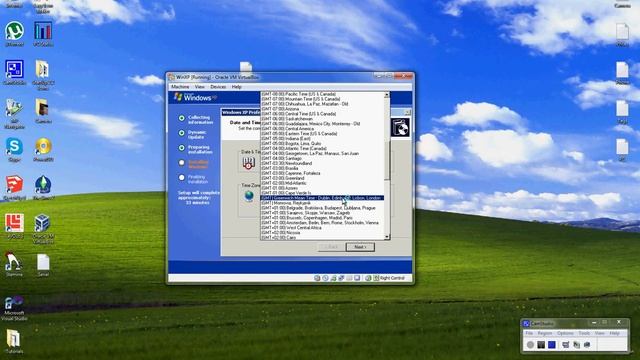Image resolution: width=640 pixels, height=360 pixels.
Task: Select the Arizona time zone entry
Action: pyautogui.click(x=322, y=109)
